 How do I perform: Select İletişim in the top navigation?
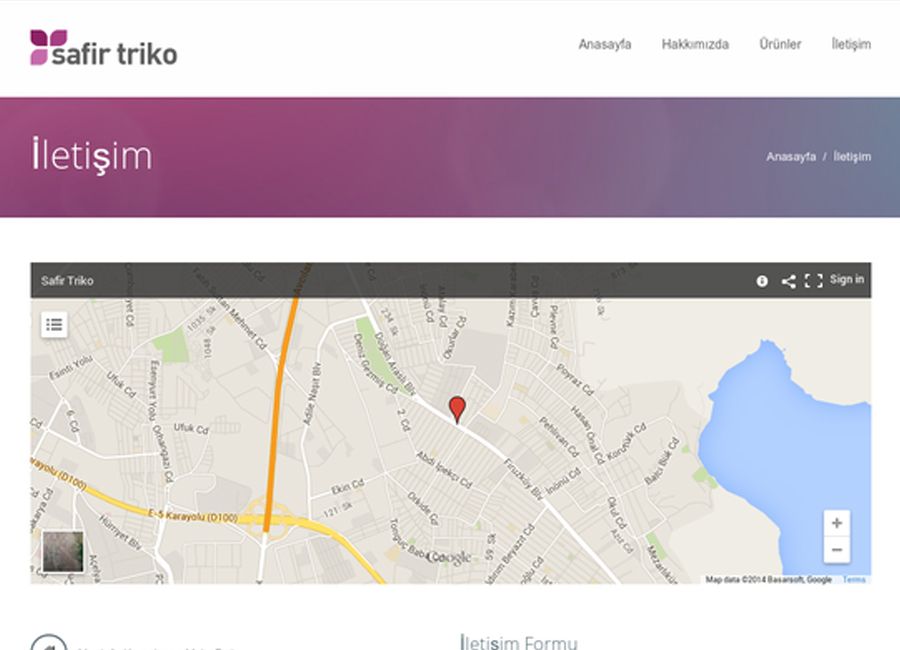(851, 44)
